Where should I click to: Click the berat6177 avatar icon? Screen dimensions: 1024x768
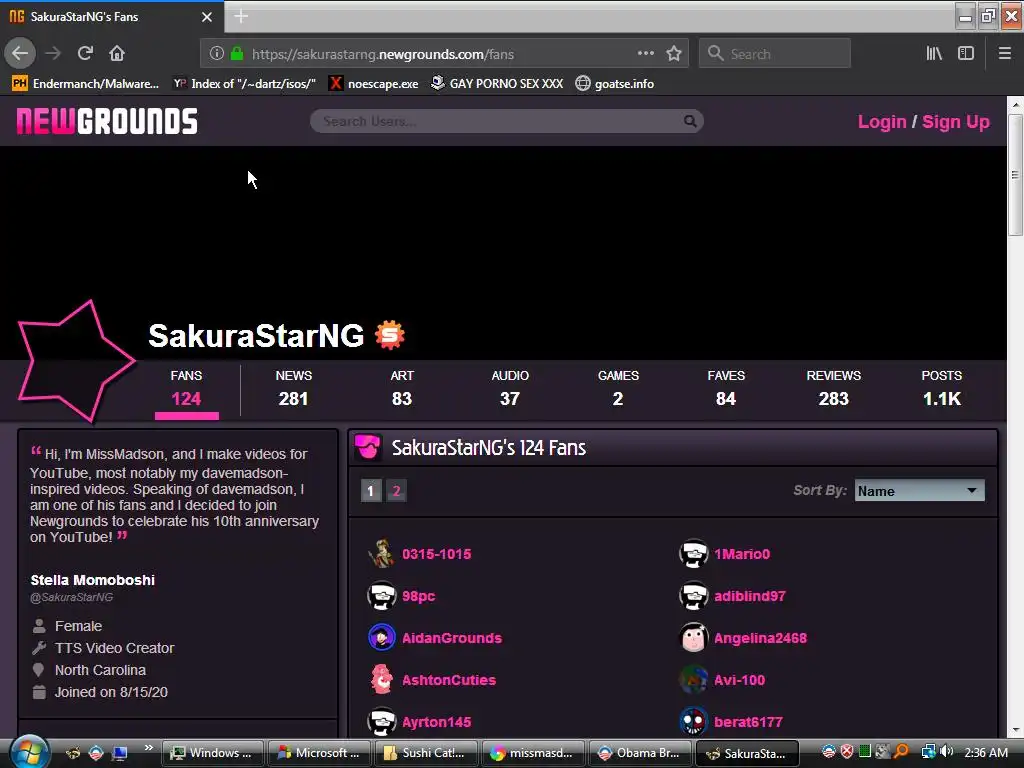[694, 722]
